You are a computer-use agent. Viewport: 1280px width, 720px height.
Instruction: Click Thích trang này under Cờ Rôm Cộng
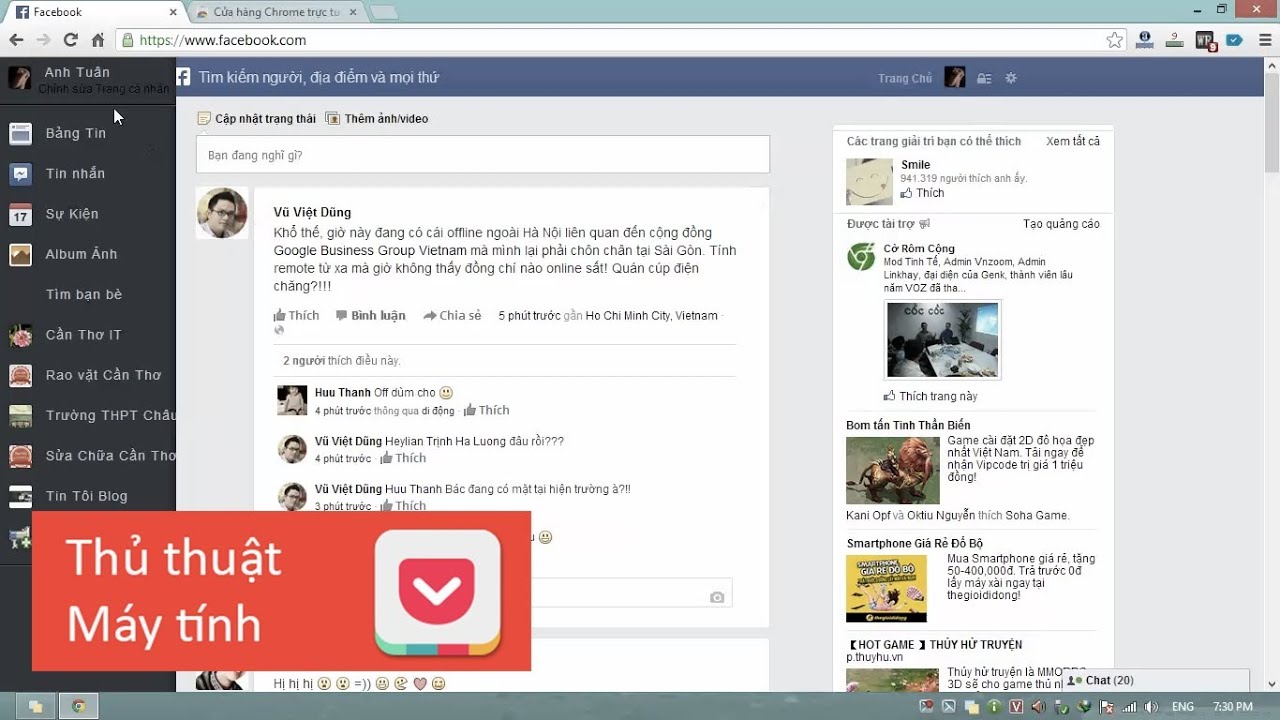point(931,396)
